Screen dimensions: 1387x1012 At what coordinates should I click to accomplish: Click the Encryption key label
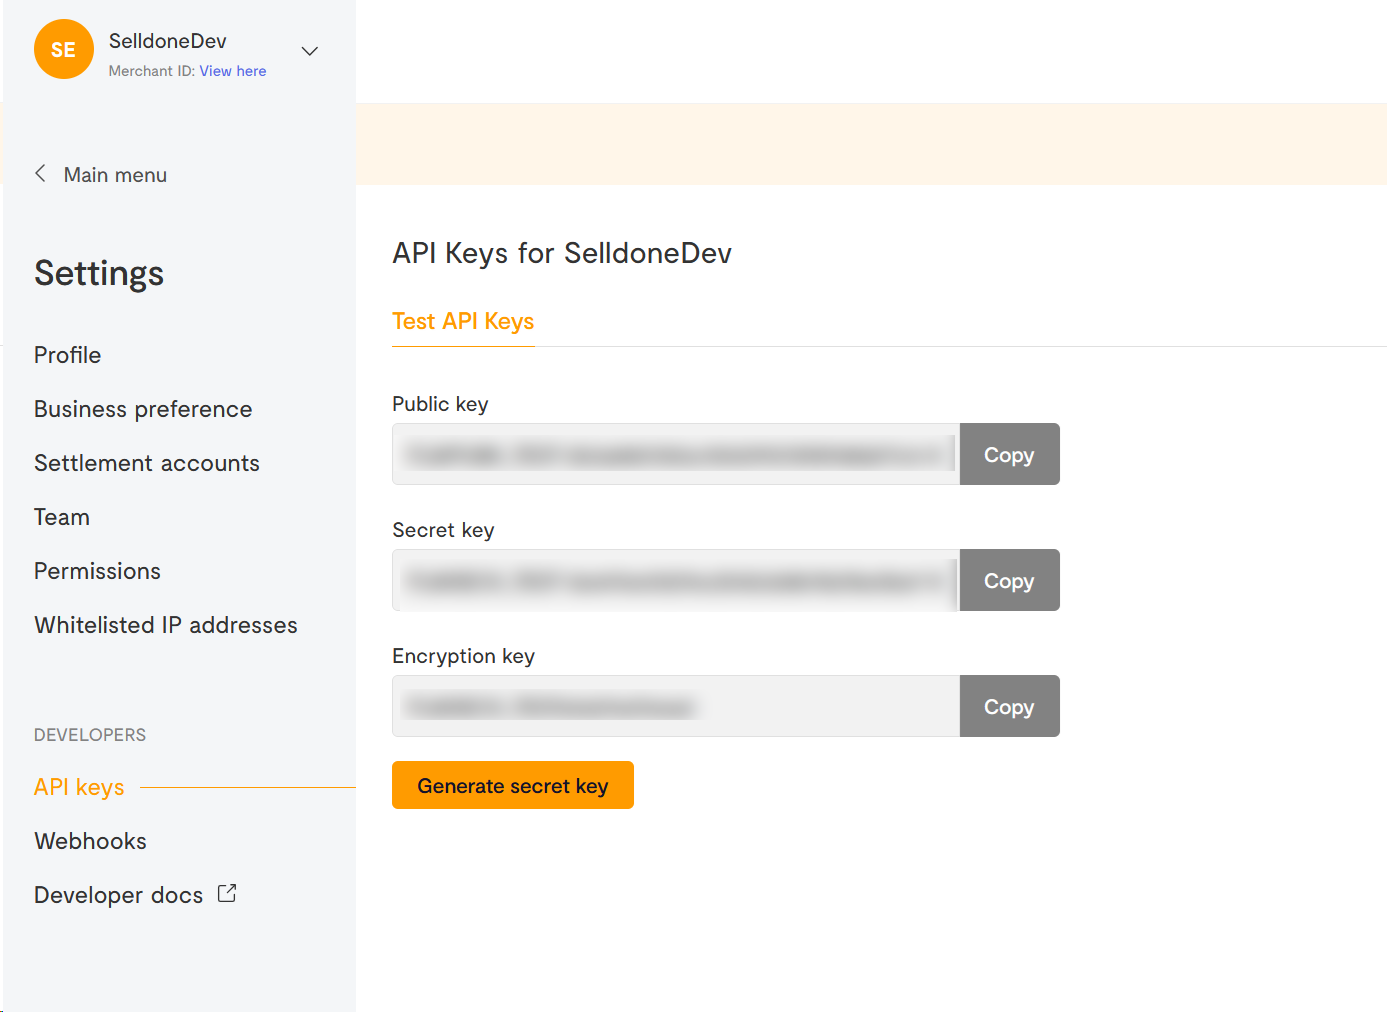tap(464, 656)
